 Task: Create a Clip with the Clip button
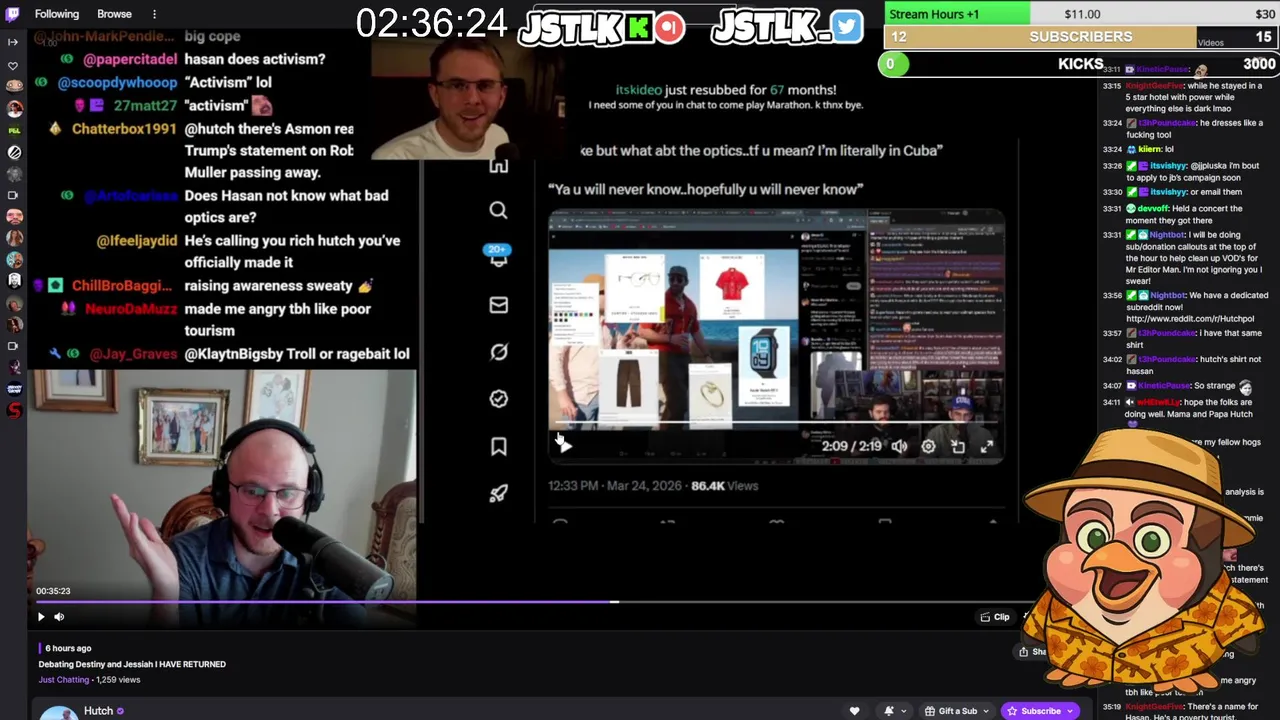tap(995, 617)
